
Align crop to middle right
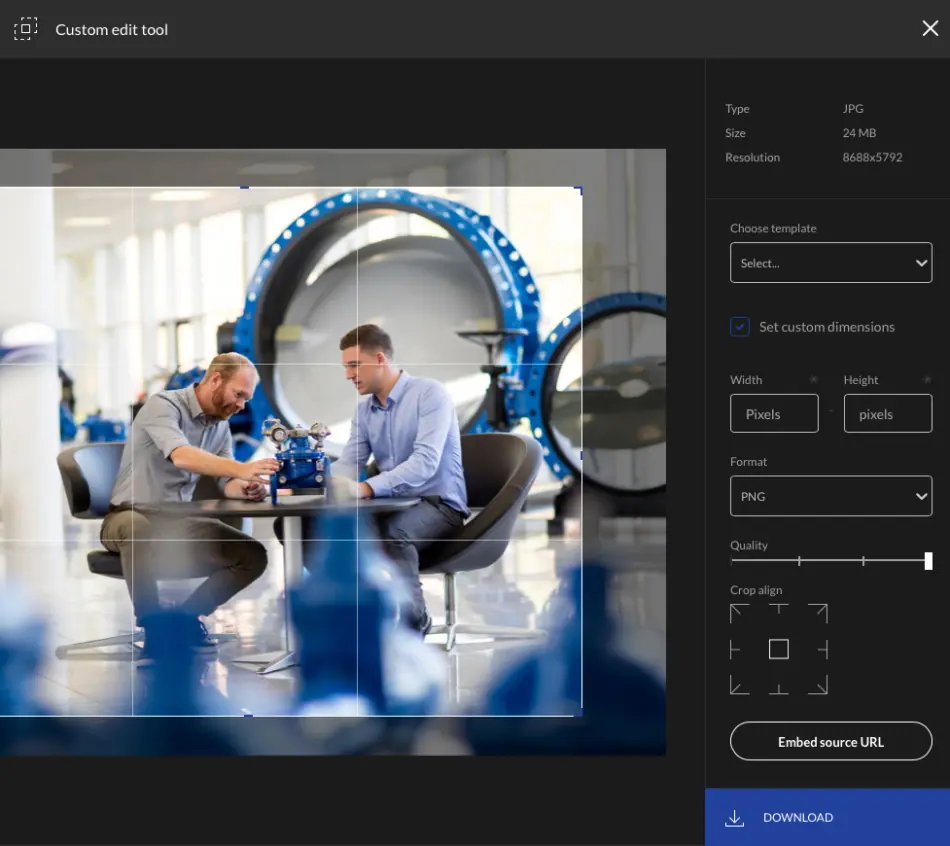[x=823, y=650]
